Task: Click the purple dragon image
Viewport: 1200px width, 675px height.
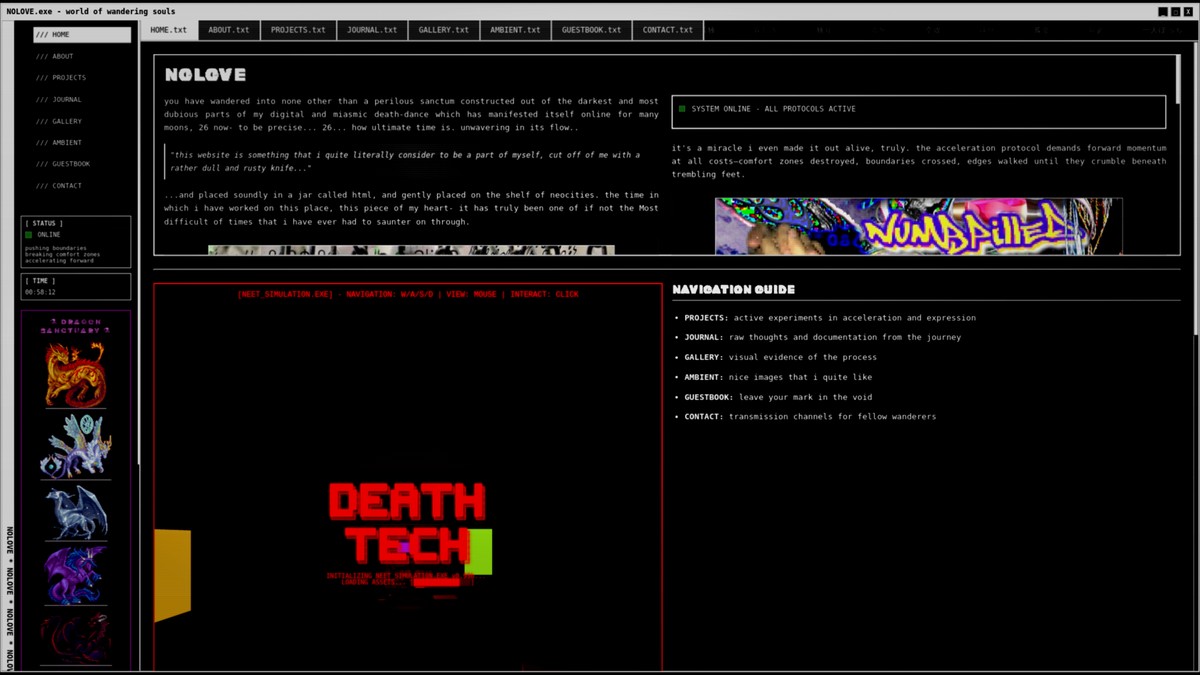Action: pos(75,575)
